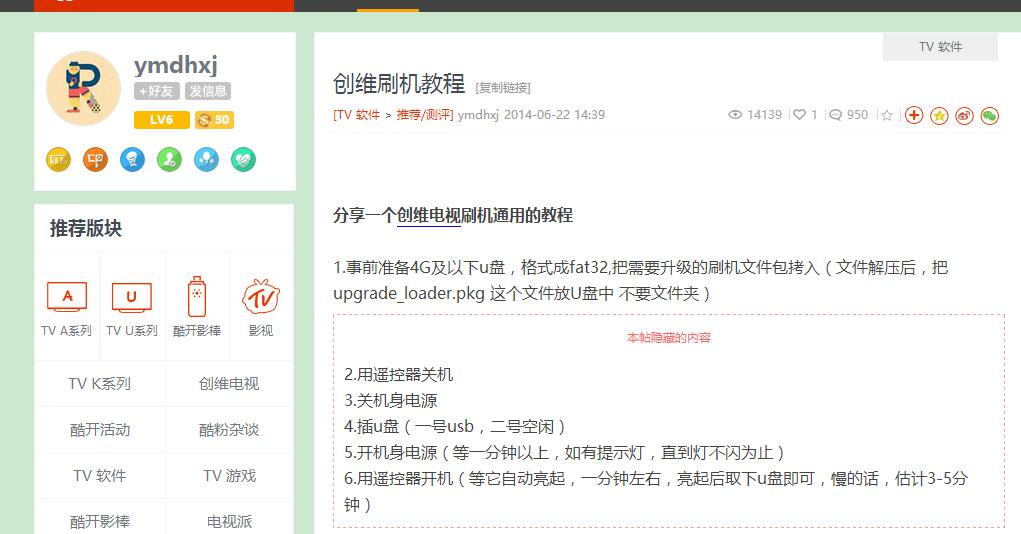Open the 电视派 board

coord(229,522)
